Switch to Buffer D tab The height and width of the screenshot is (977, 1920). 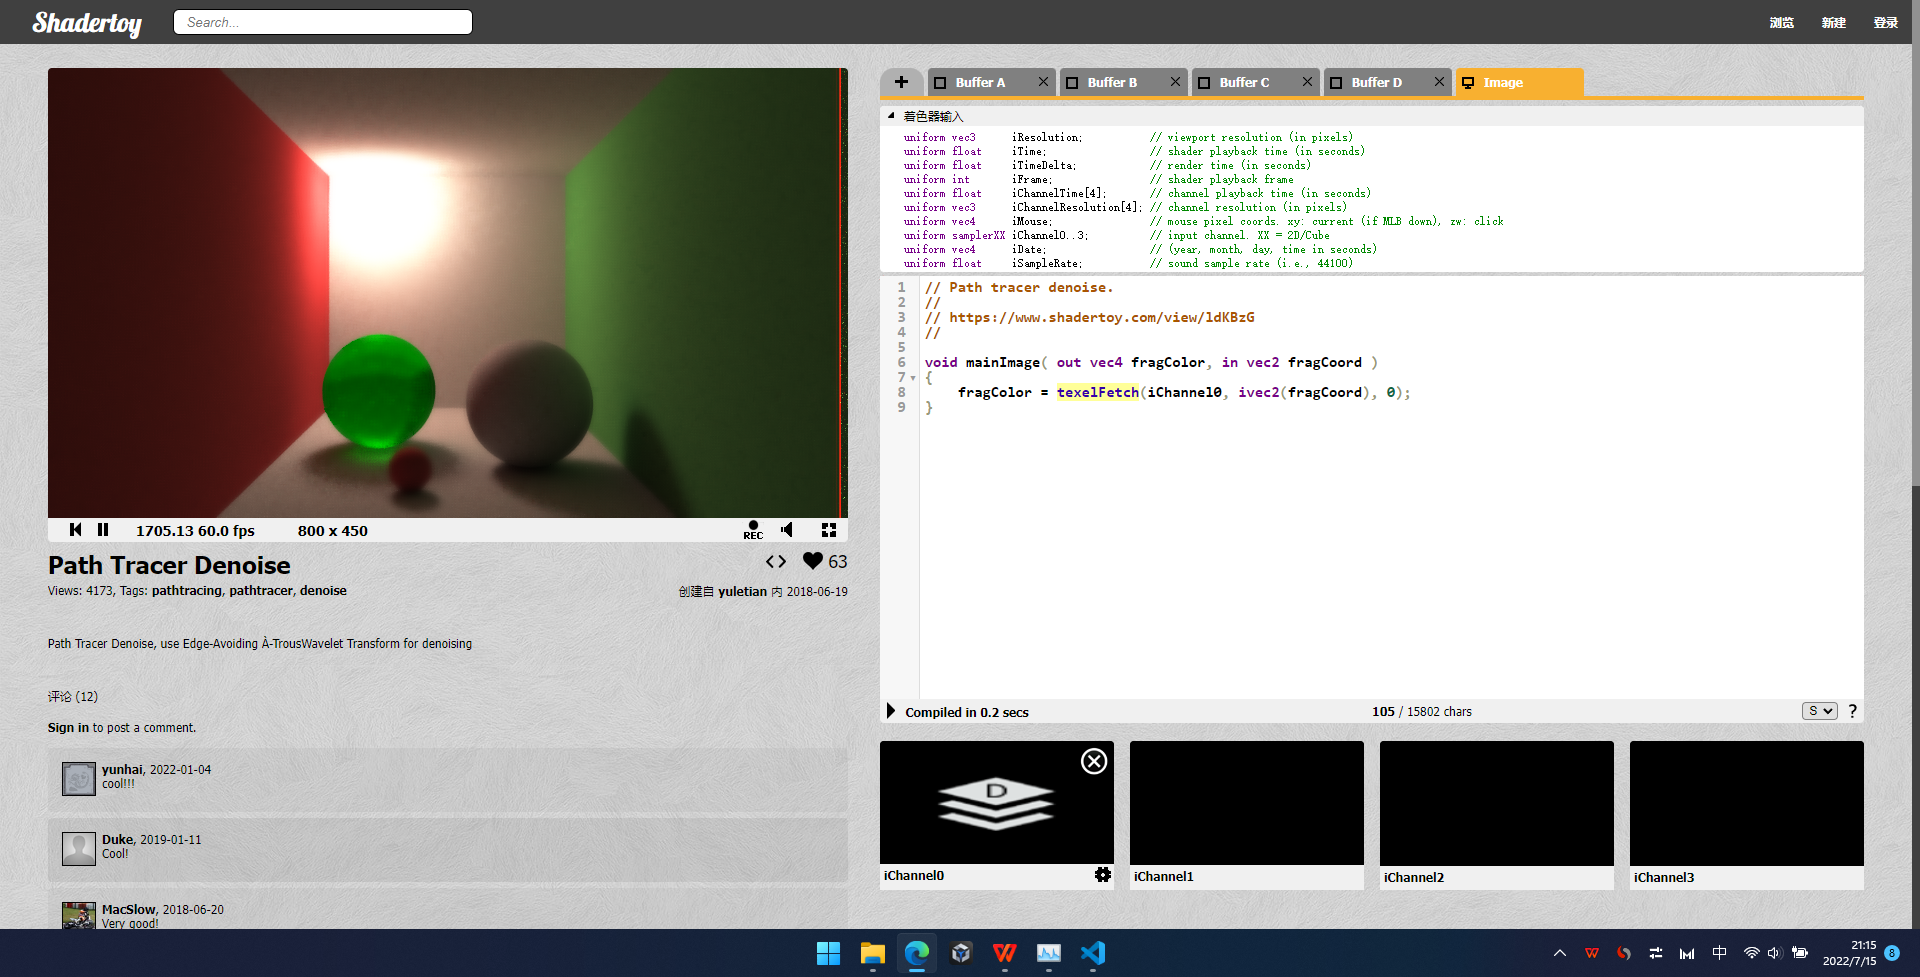click(x=1376, y=82)
